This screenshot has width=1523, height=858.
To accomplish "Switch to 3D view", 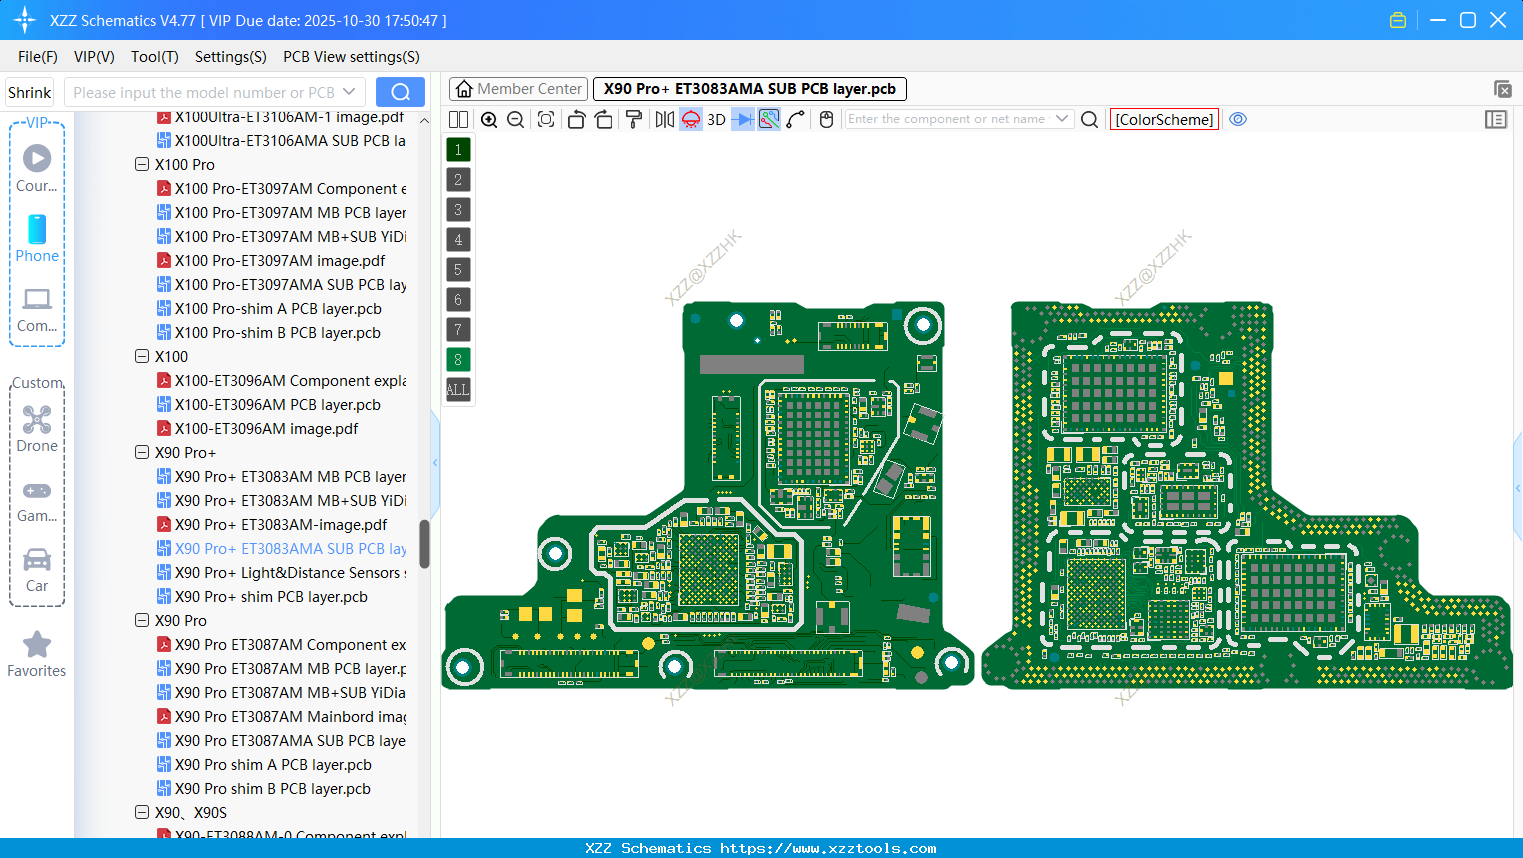I will 716,119.
